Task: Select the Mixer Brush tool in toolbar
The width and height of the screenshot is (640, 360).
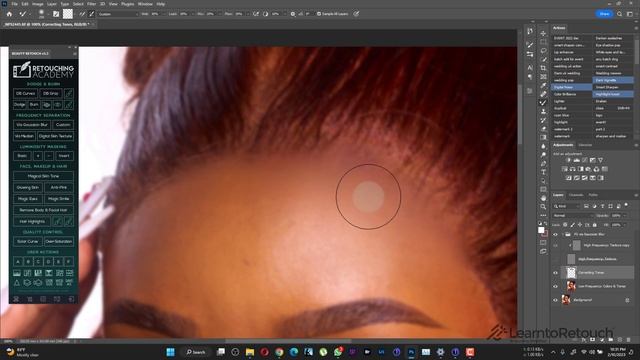Action: (543, 103)
